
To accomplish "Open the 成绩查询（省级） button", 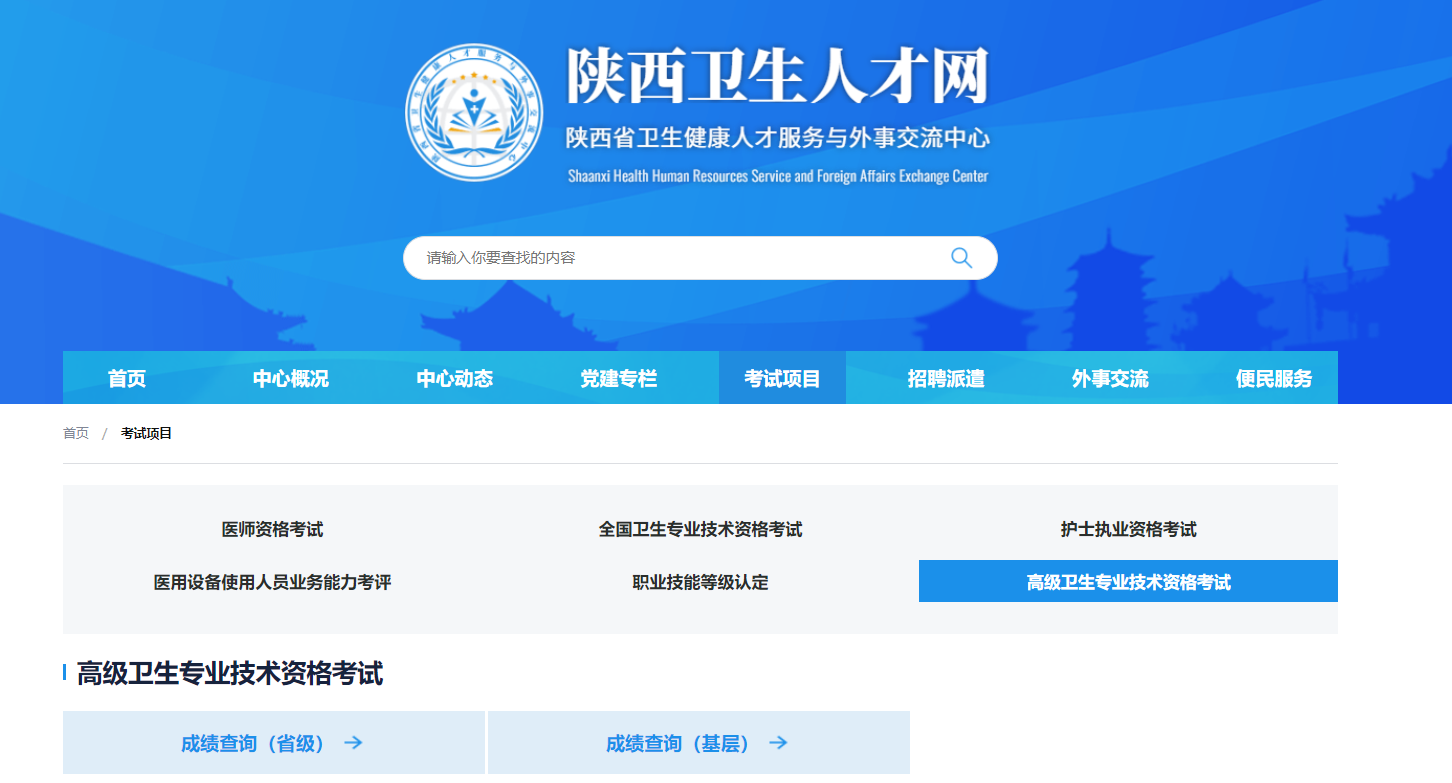I will pyautogui.click(x=273, y=743).
